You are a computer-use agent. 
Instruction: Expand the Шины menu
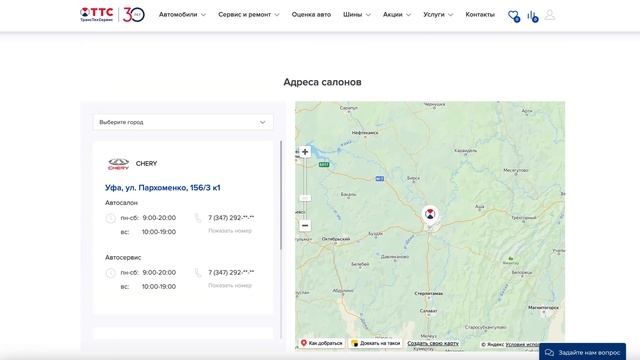(x=357, y=15)
